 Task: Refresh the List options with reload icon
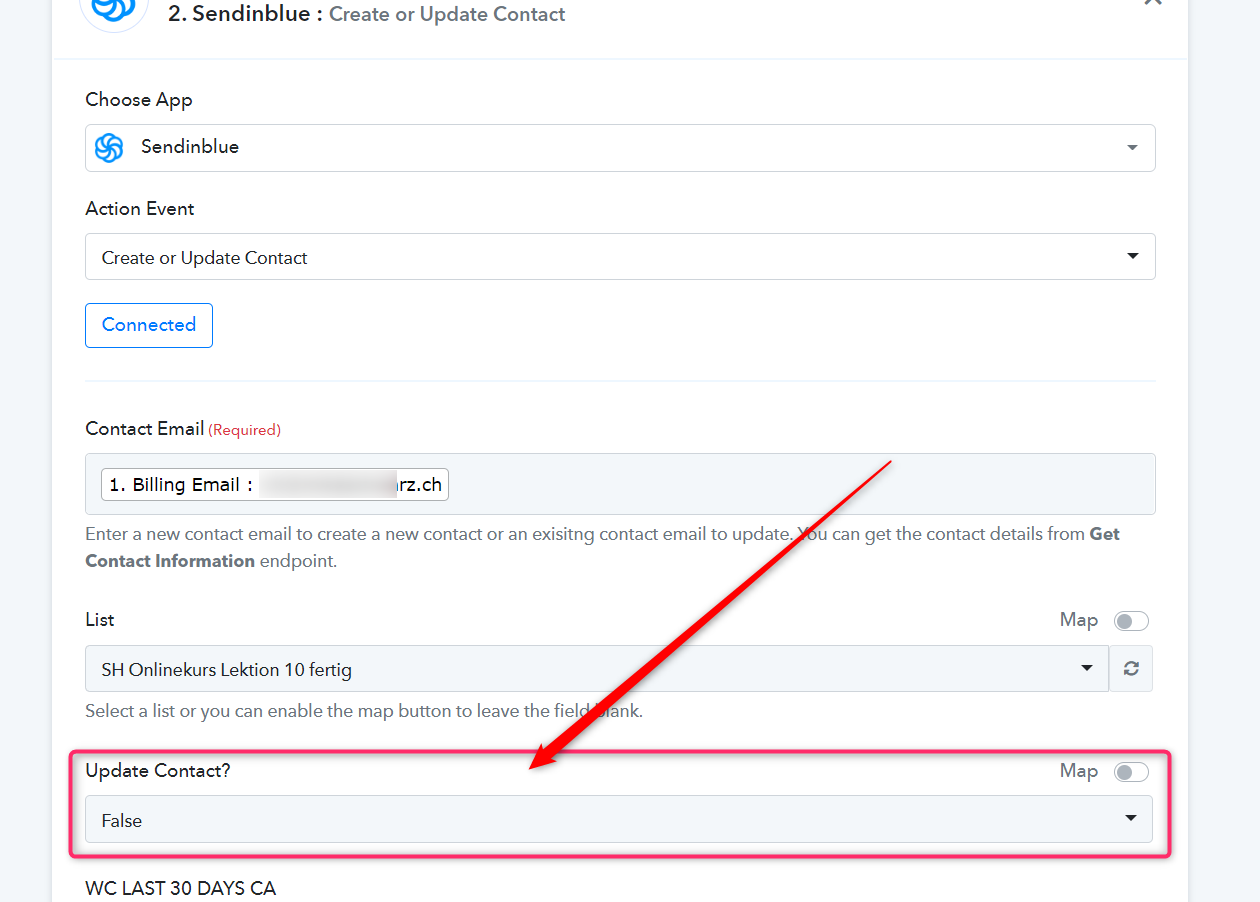pyautogui.click(x=1131, y=669)
